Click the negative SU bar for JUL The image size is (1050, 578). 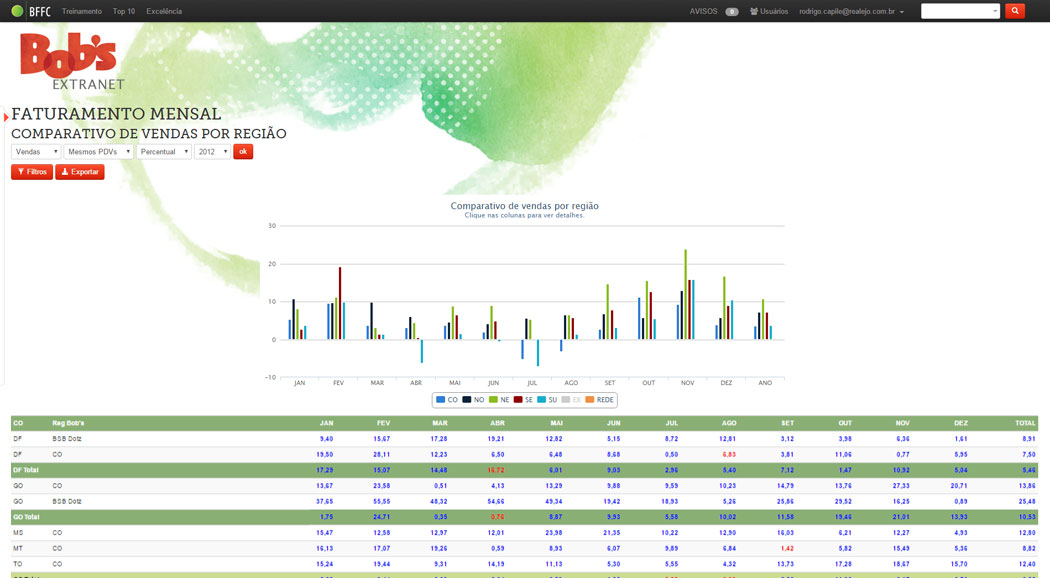(538, 353)
